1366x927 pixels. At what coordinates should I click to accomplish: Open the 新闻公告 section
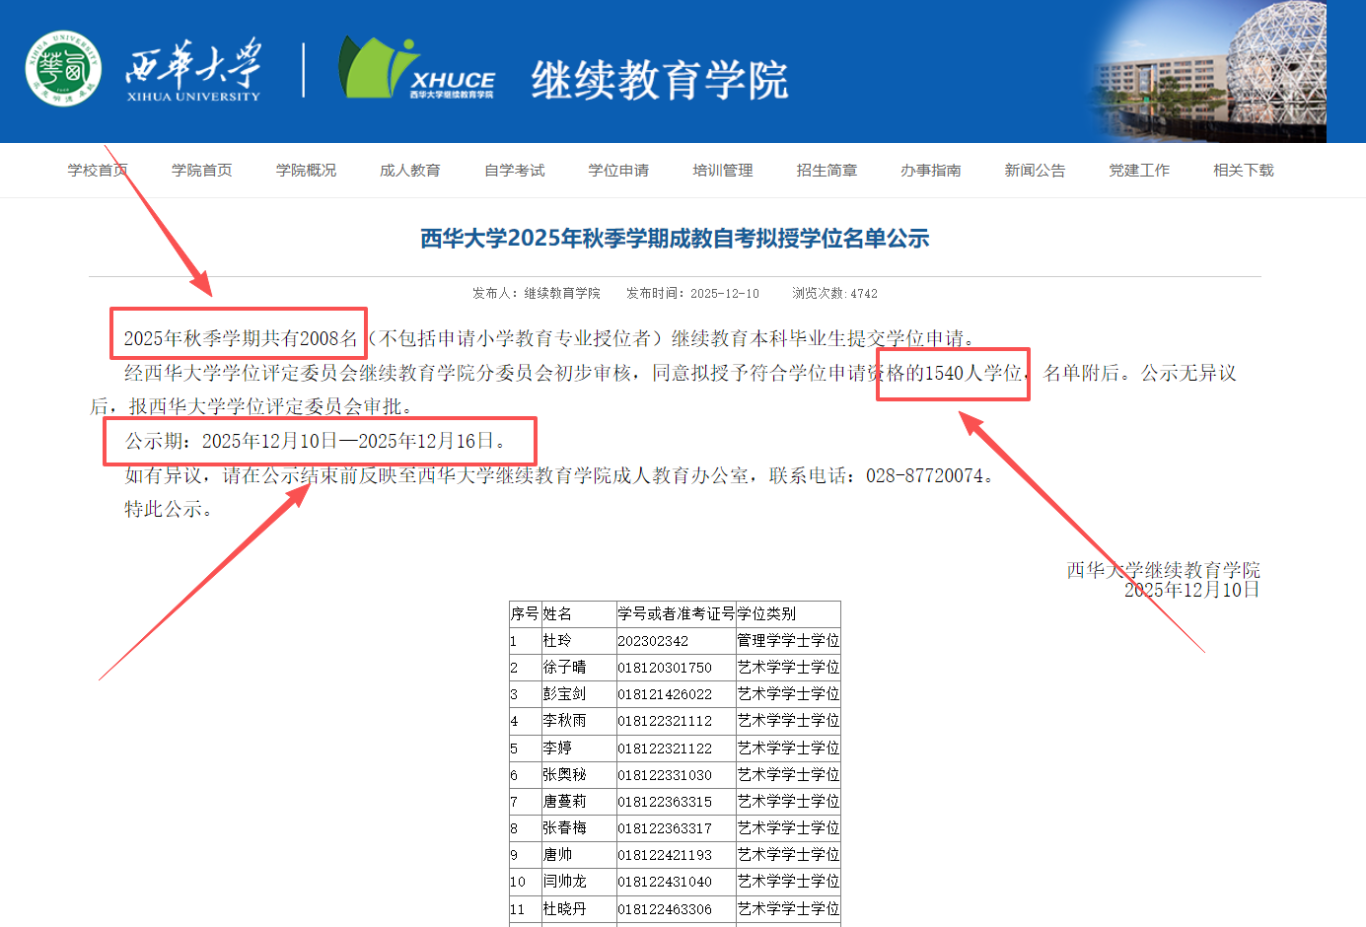pyautogui.click(x=1035, y=170)
